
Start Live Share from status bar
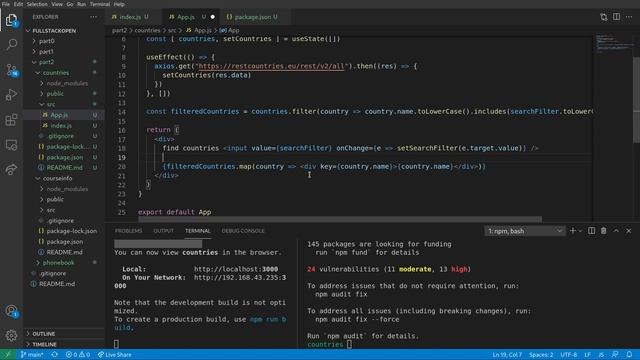coord(115,355)
